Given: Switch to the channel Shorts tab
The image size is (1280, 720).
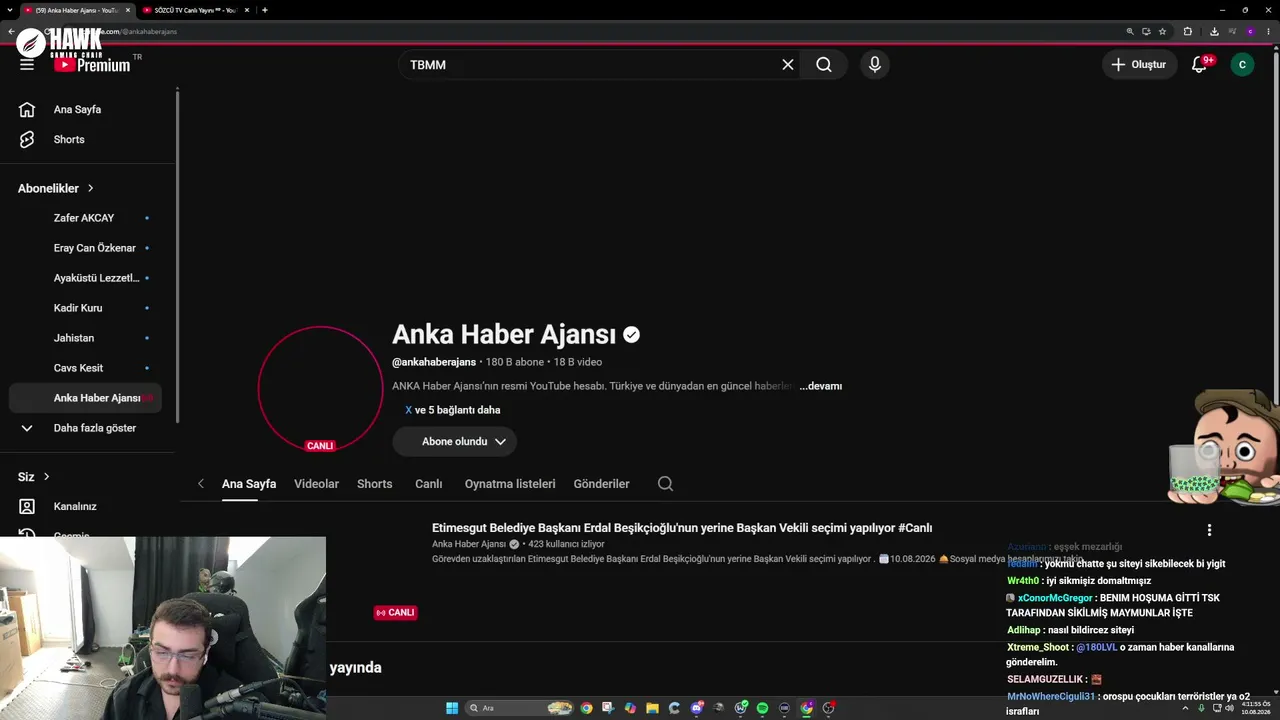Looking at the screenshot, I should 375,484.
